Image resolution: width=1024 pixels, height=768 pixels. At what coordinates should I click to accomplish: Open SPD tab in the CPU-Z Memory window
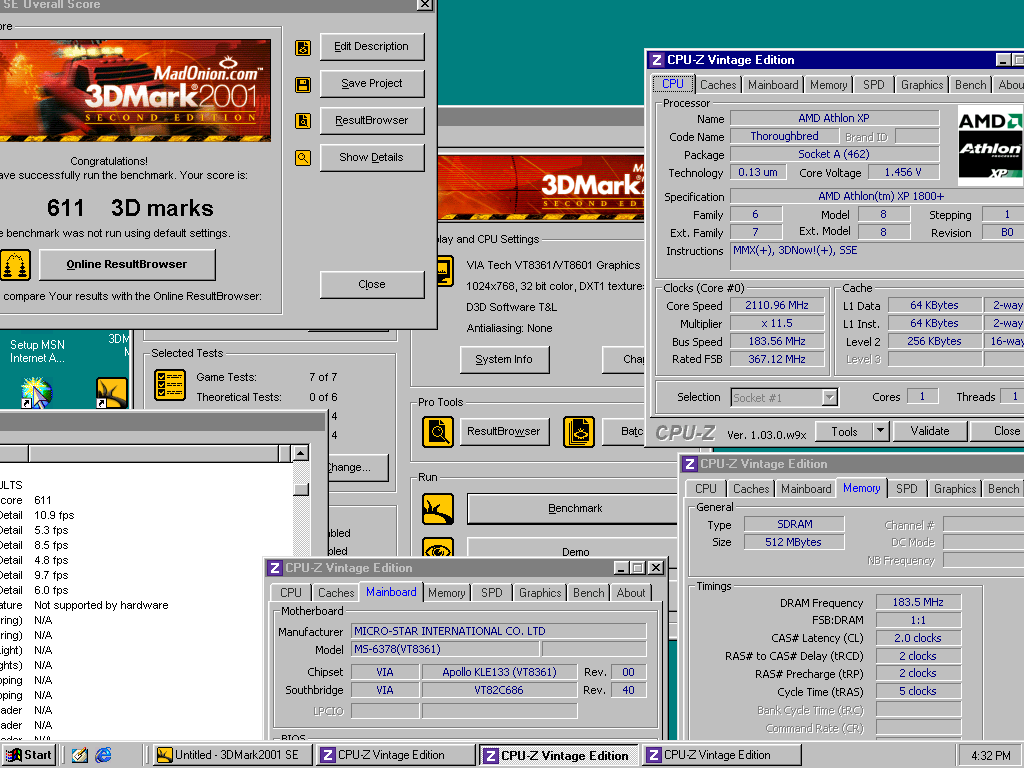pos(906,489)
